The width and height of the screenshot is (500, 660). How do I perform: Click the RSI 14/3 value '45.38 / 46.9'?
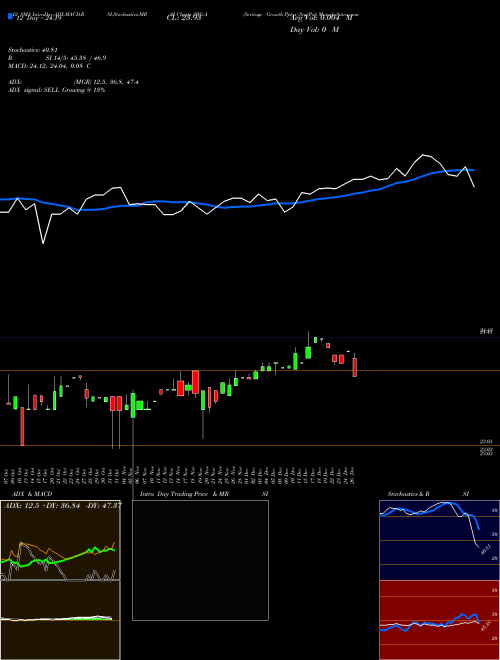[88, 58]
